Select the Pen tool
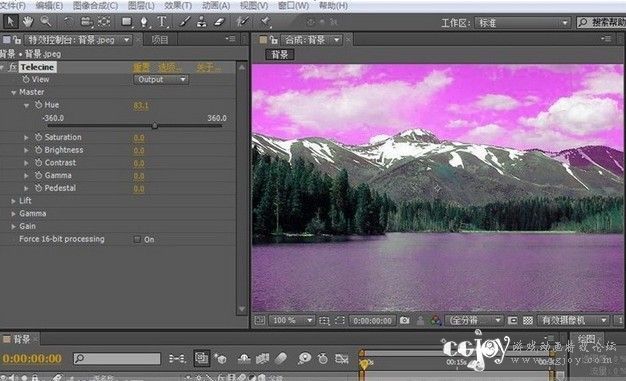The width and height of the screenshot is (626, 381). pos(144,22)
